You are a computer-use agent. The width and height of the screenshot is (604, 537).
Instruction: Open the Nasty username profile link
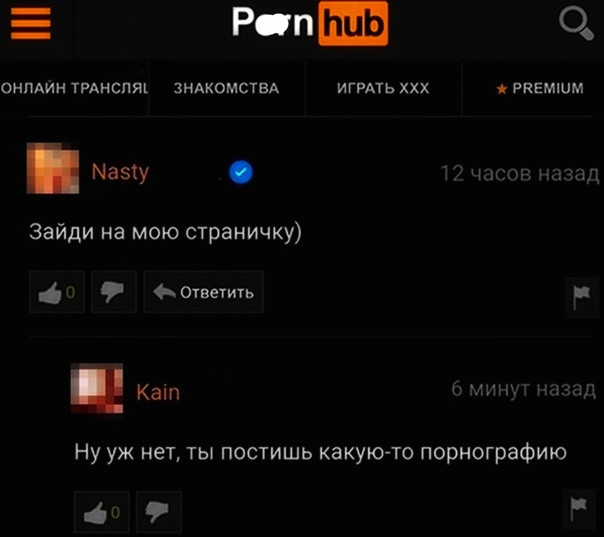pos(120,172)
